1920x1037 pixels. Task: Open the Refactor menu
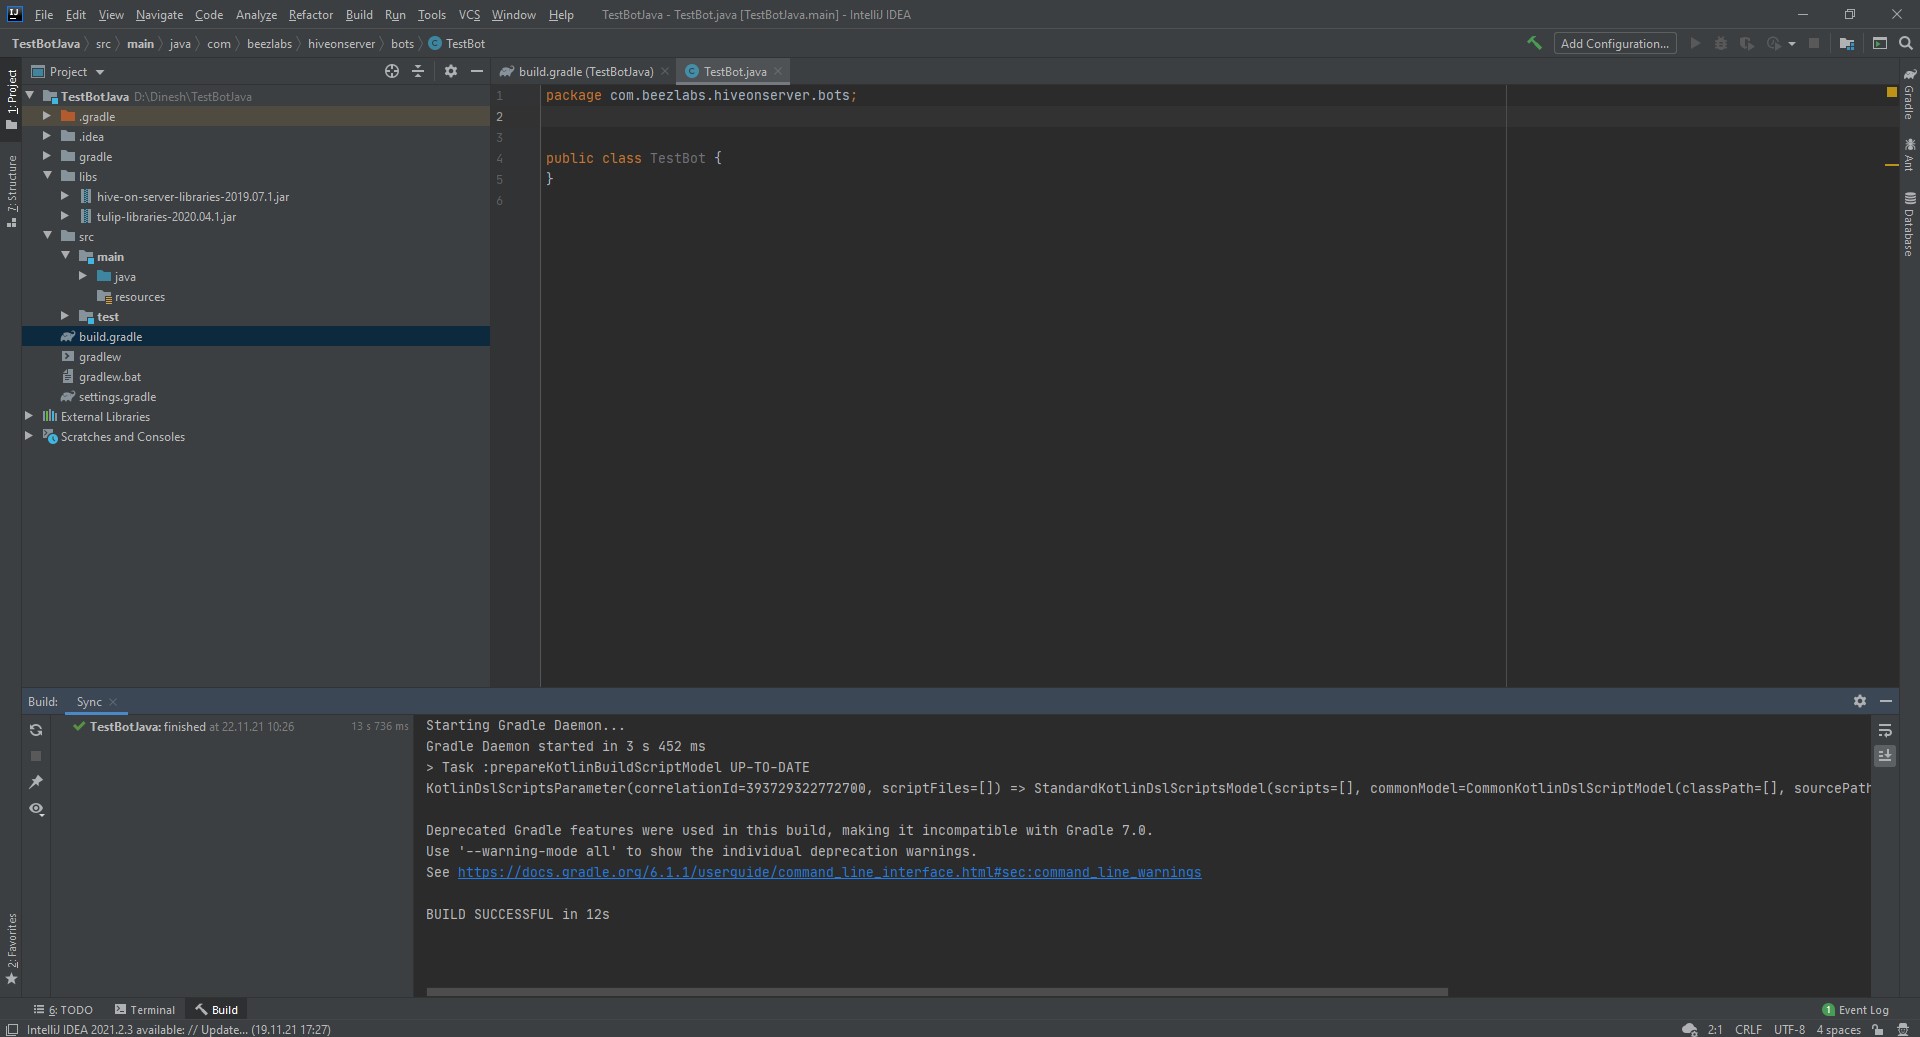click(x=311, y=14)
